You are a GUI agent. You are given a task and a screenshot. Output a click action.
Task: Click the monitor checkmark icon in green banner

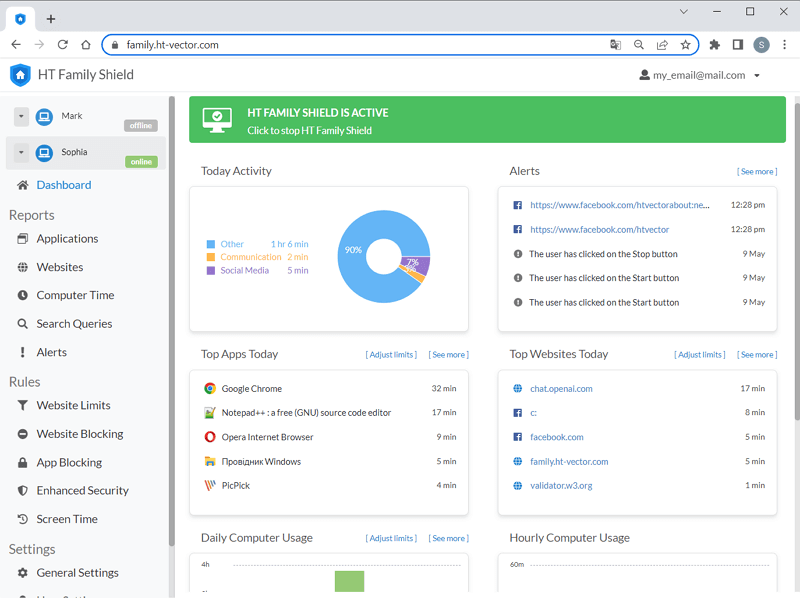point(217,120)
